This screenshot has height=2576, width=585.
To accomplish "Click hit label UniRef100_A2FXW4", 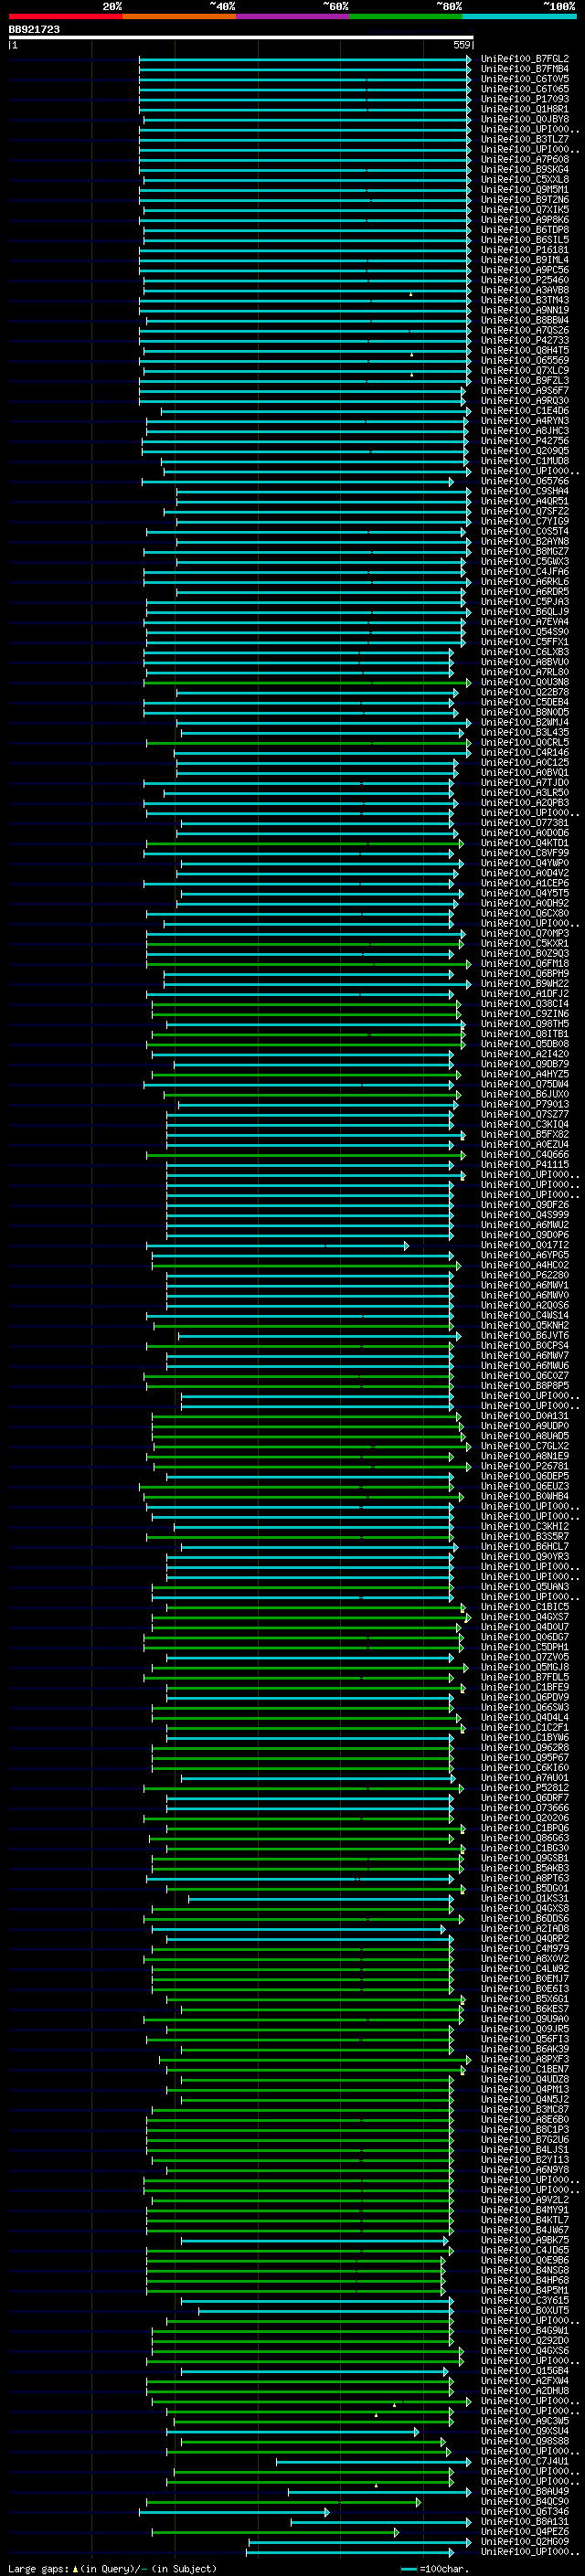I will coord(525,2381).
